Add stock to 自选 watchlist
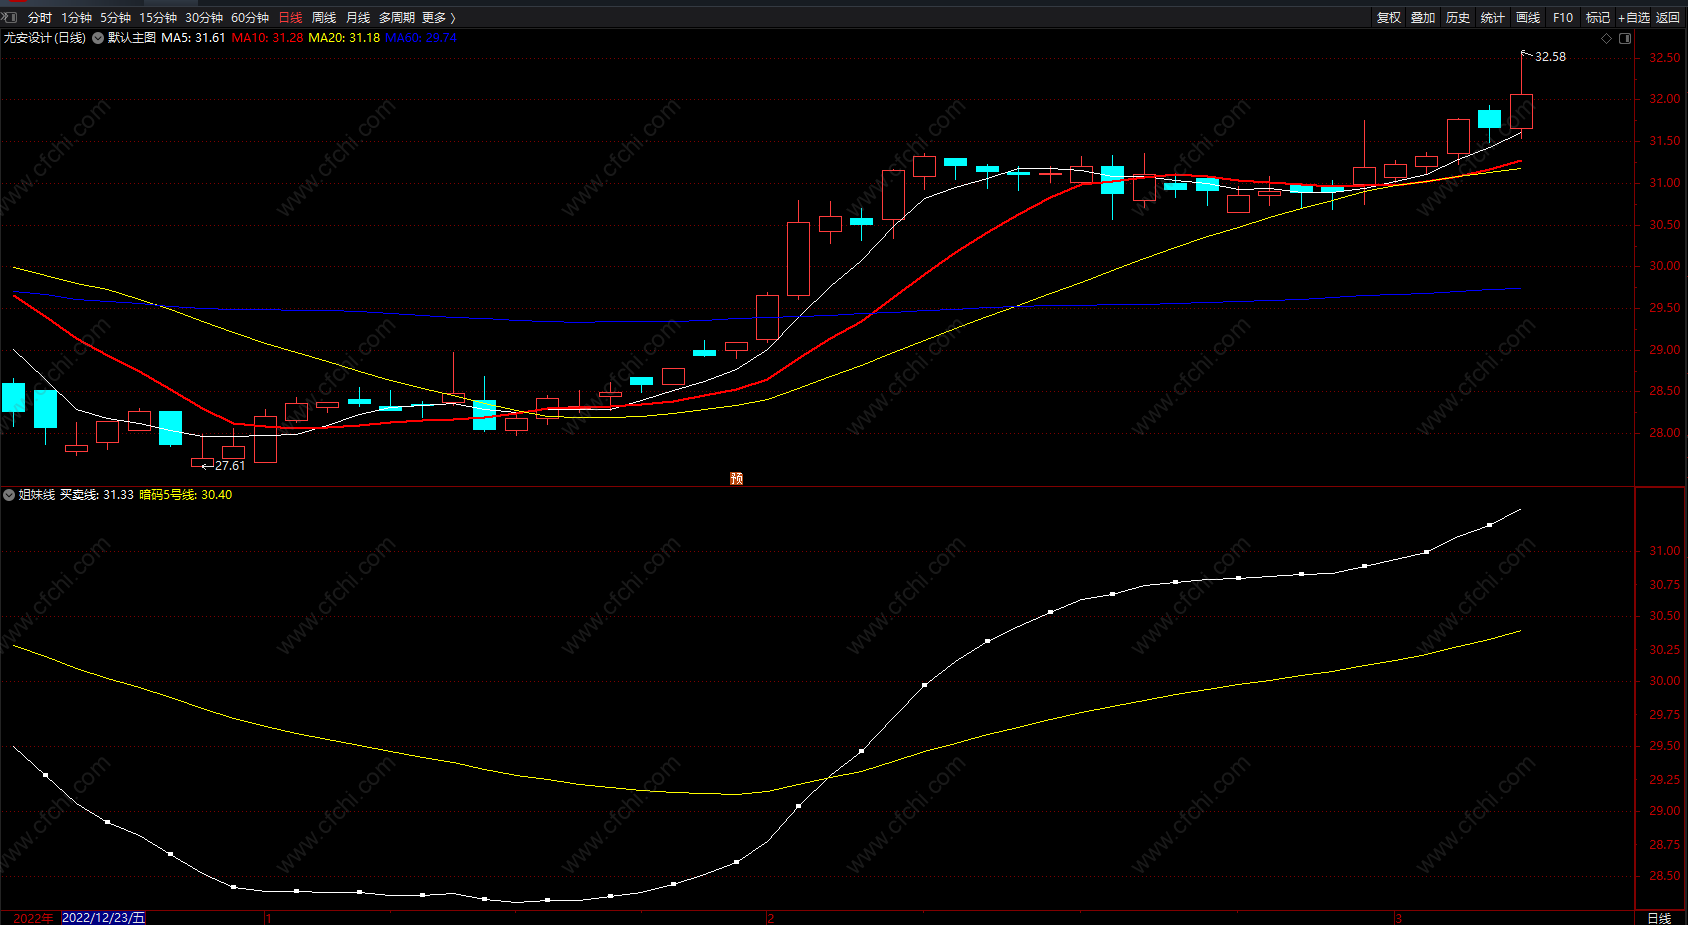 (1634, 18)
